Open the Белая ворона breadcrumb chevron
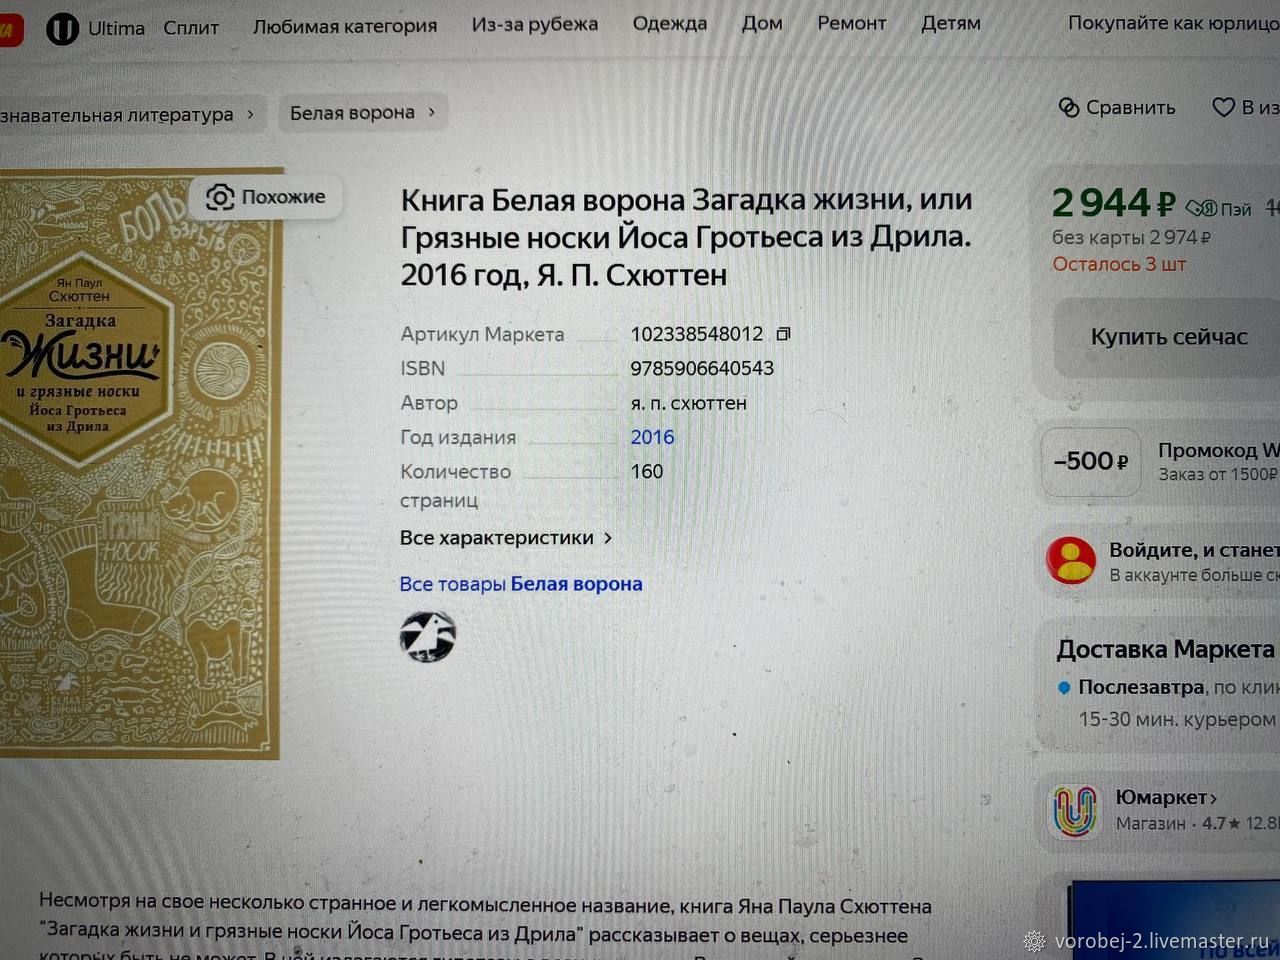1280x960 pixels. [432, 112]
